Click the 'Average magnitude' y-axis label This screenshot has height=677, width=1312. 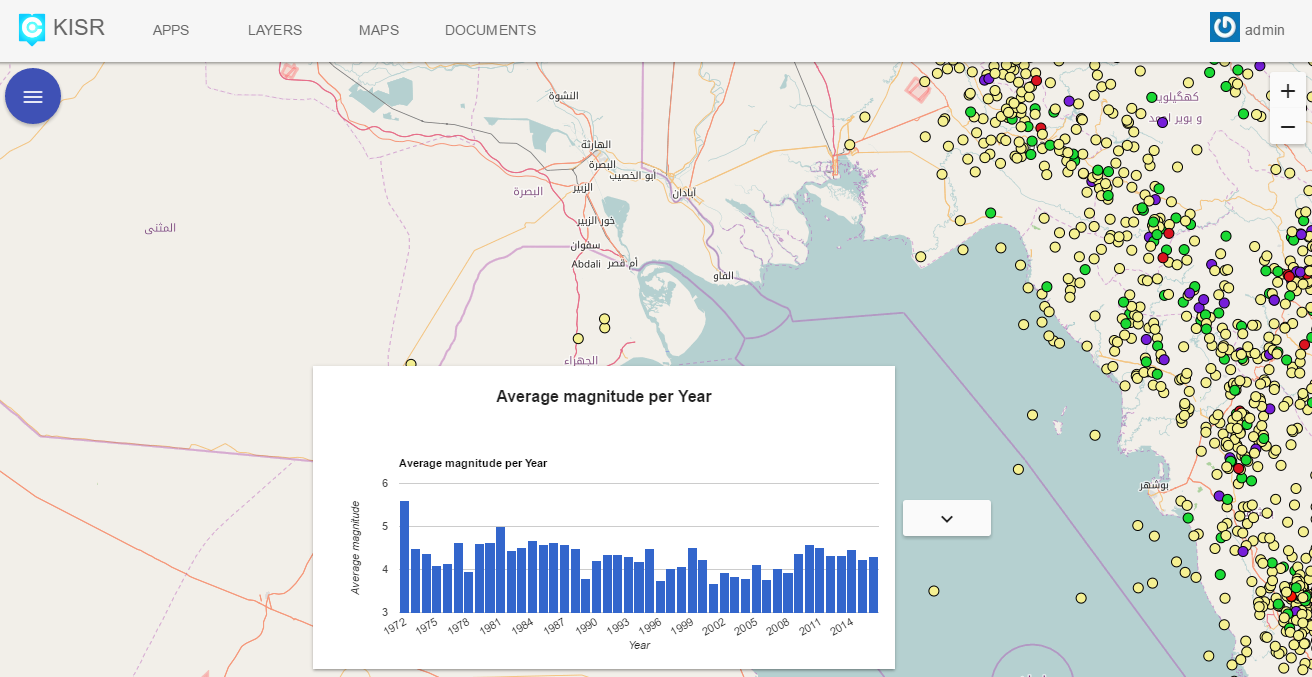(355, 548)
